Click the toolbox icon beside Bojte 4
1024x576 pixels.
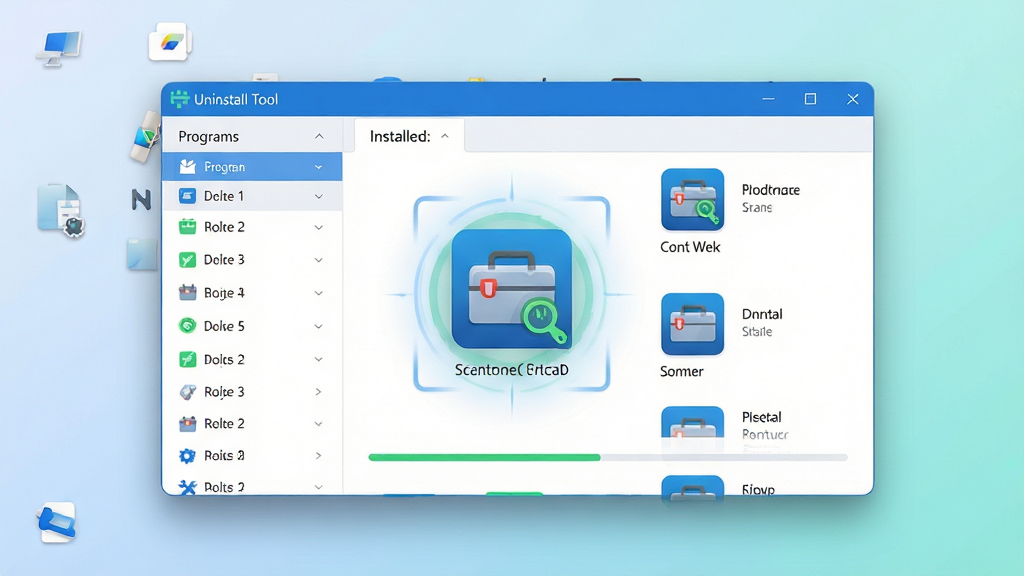pos(187,292)
